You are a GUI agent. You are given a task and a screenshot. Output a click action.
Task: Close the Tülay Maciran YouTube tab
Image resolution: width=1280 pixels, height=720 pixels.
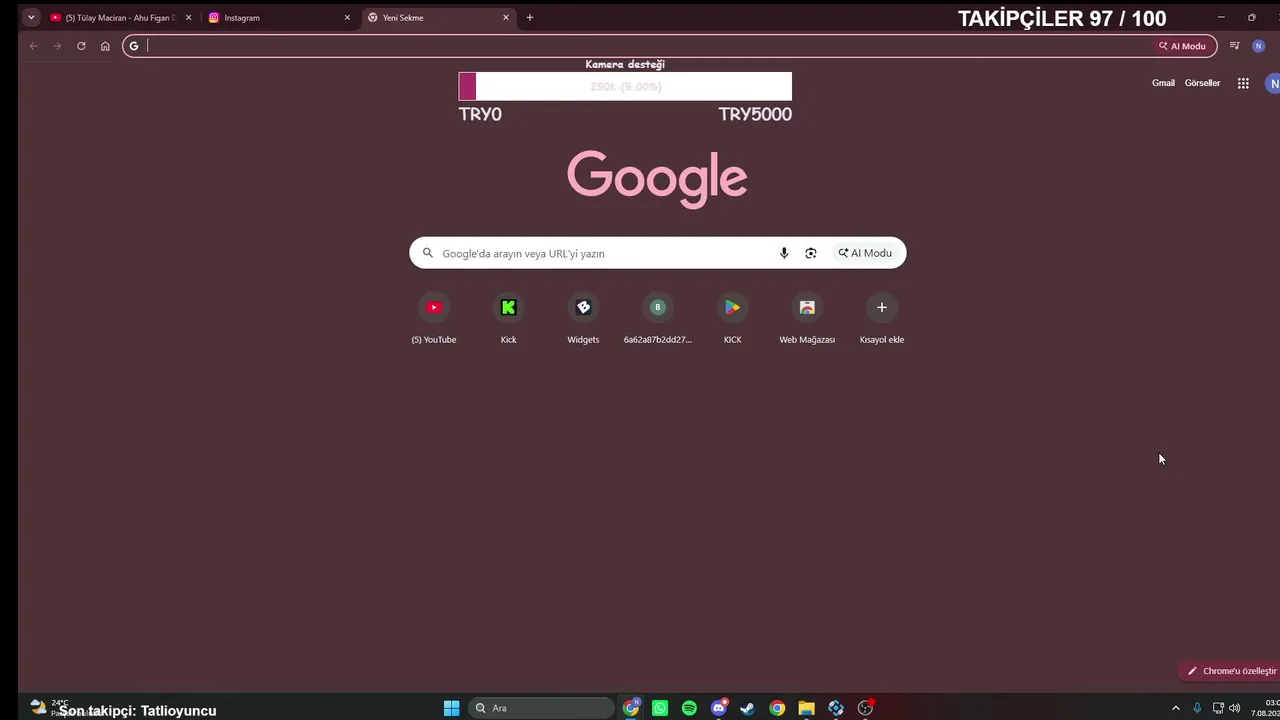pyautogui.click(x=188, y=17)
